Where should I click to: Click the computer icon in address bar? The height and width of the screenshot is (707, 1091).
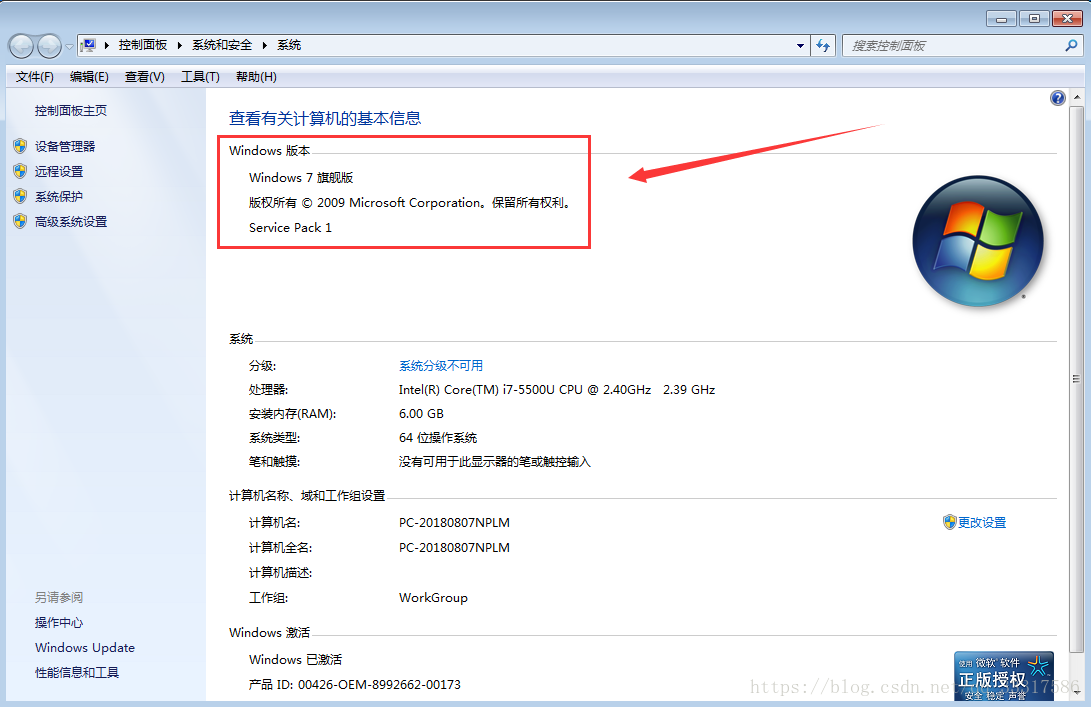pos(88,45)
